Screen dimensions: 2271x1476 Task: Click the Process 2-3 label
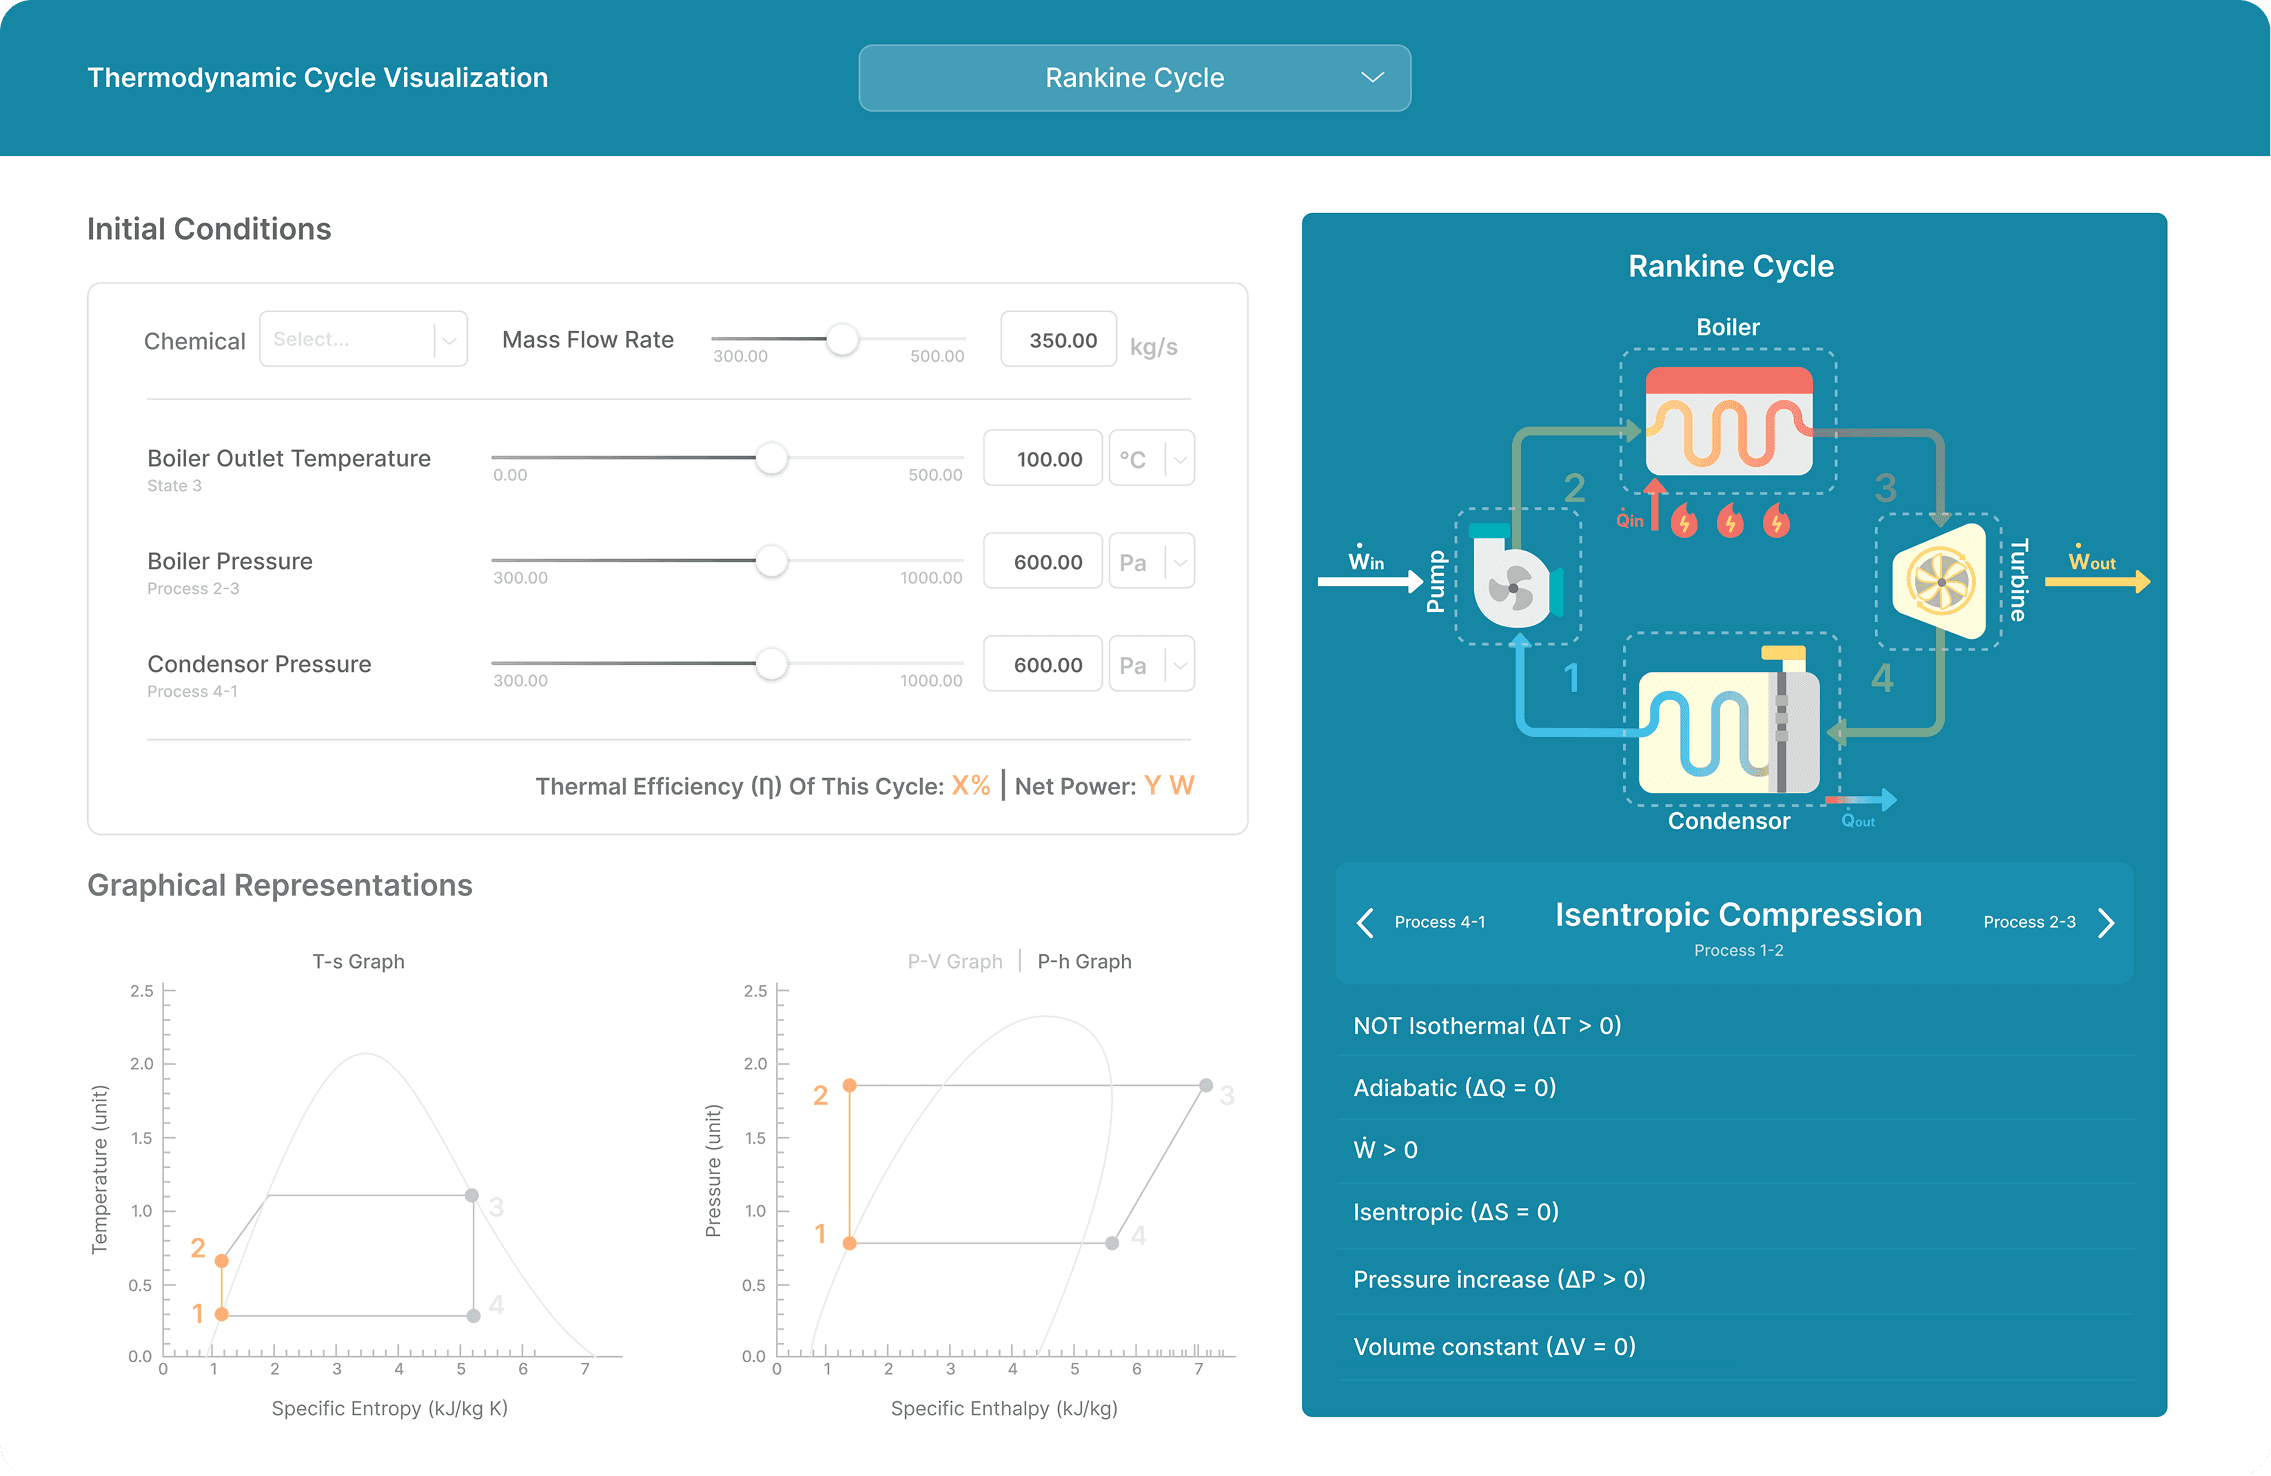2030,922
